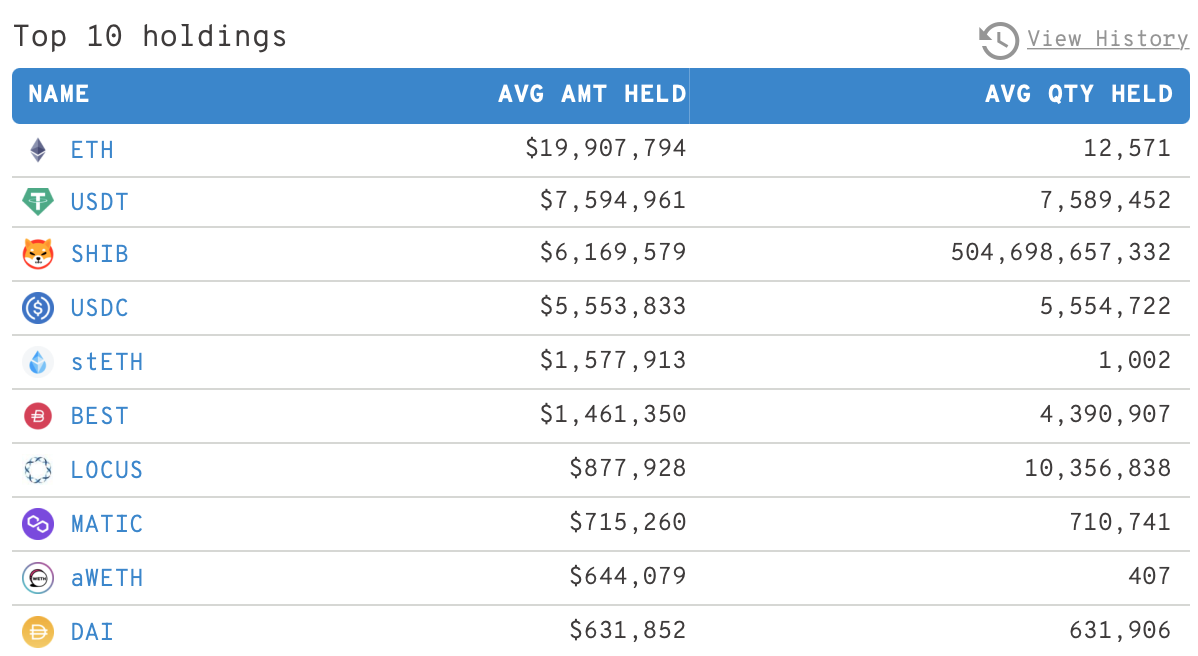The image size is (1198, 656).
Task: Open the SHIB token link
Action: pos(99,254)
